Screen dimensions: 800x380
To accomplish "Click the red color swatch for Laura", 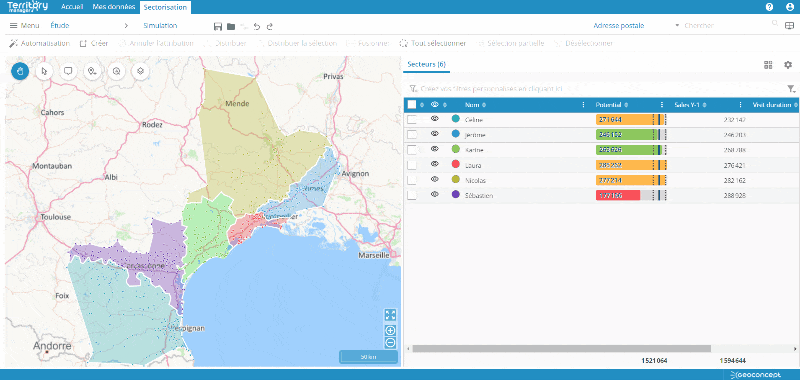I will click(456, 164).
